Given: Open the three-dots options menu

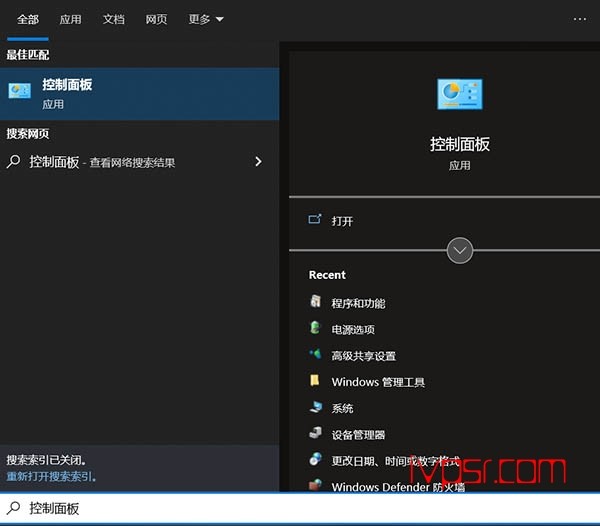Looking at the screenshot, I should point(579,19).
